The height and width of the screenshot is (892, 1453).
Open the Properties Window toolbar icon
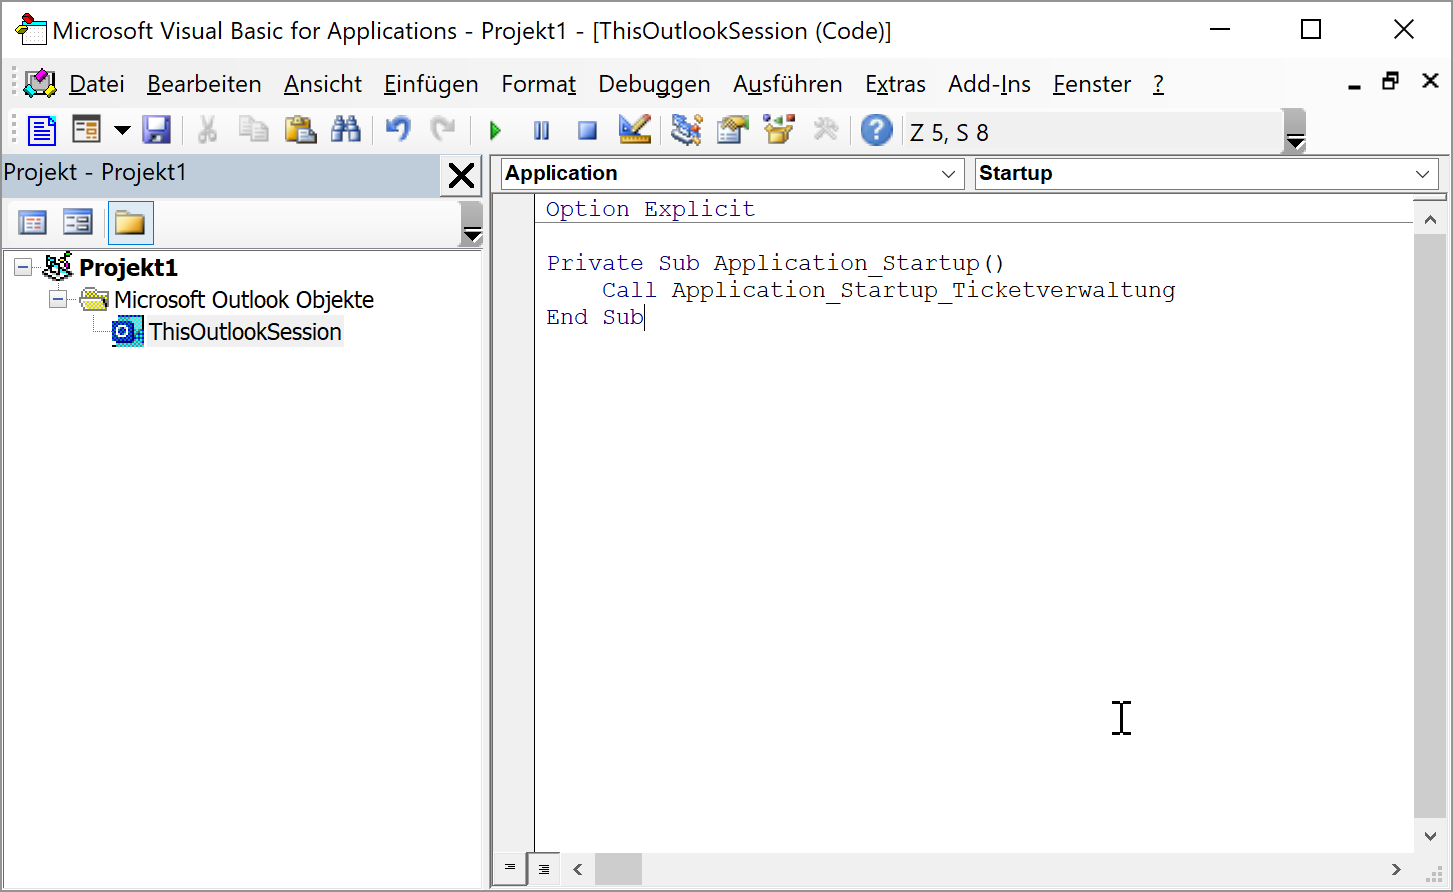tap(732, 130)
